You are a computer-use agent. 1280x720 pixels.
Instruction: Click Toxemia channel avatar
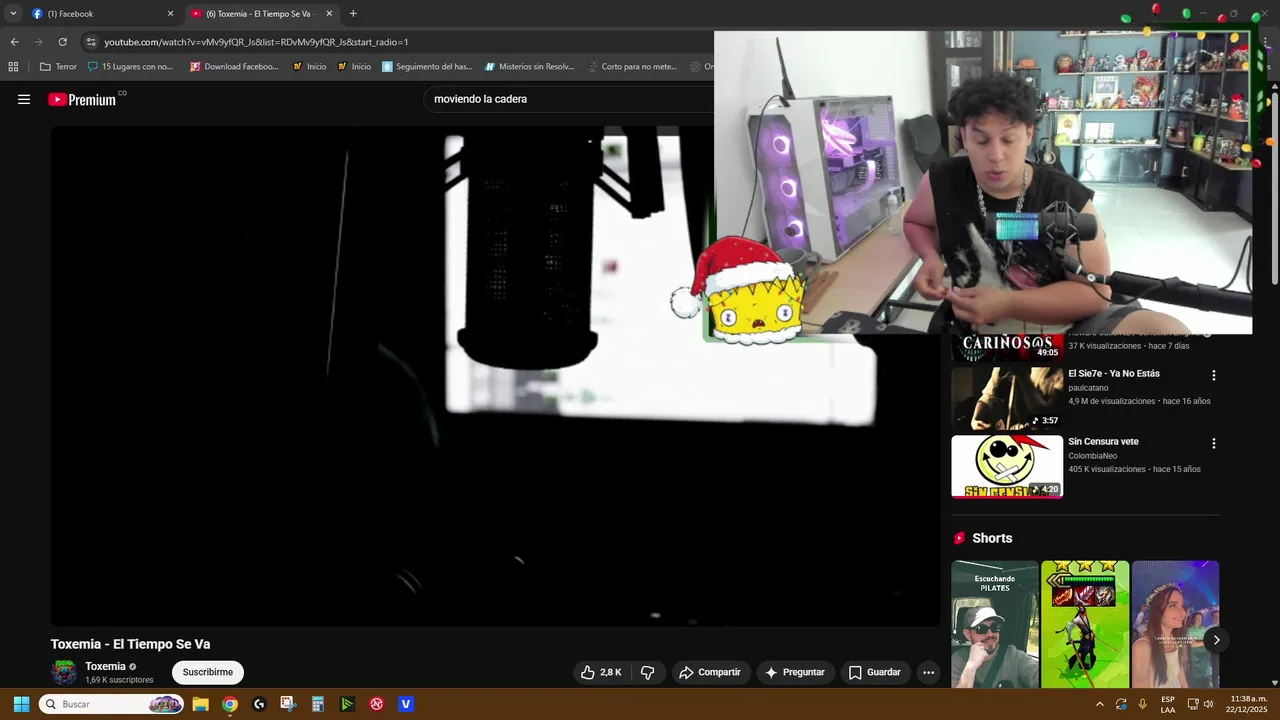coord(64,672)
